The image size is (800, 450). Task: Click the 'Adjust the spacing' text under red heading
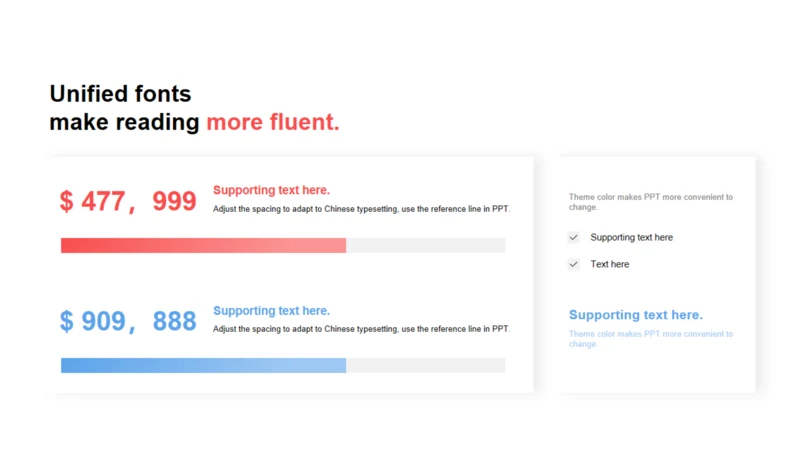pyautogui.click(x=361, y=209)
